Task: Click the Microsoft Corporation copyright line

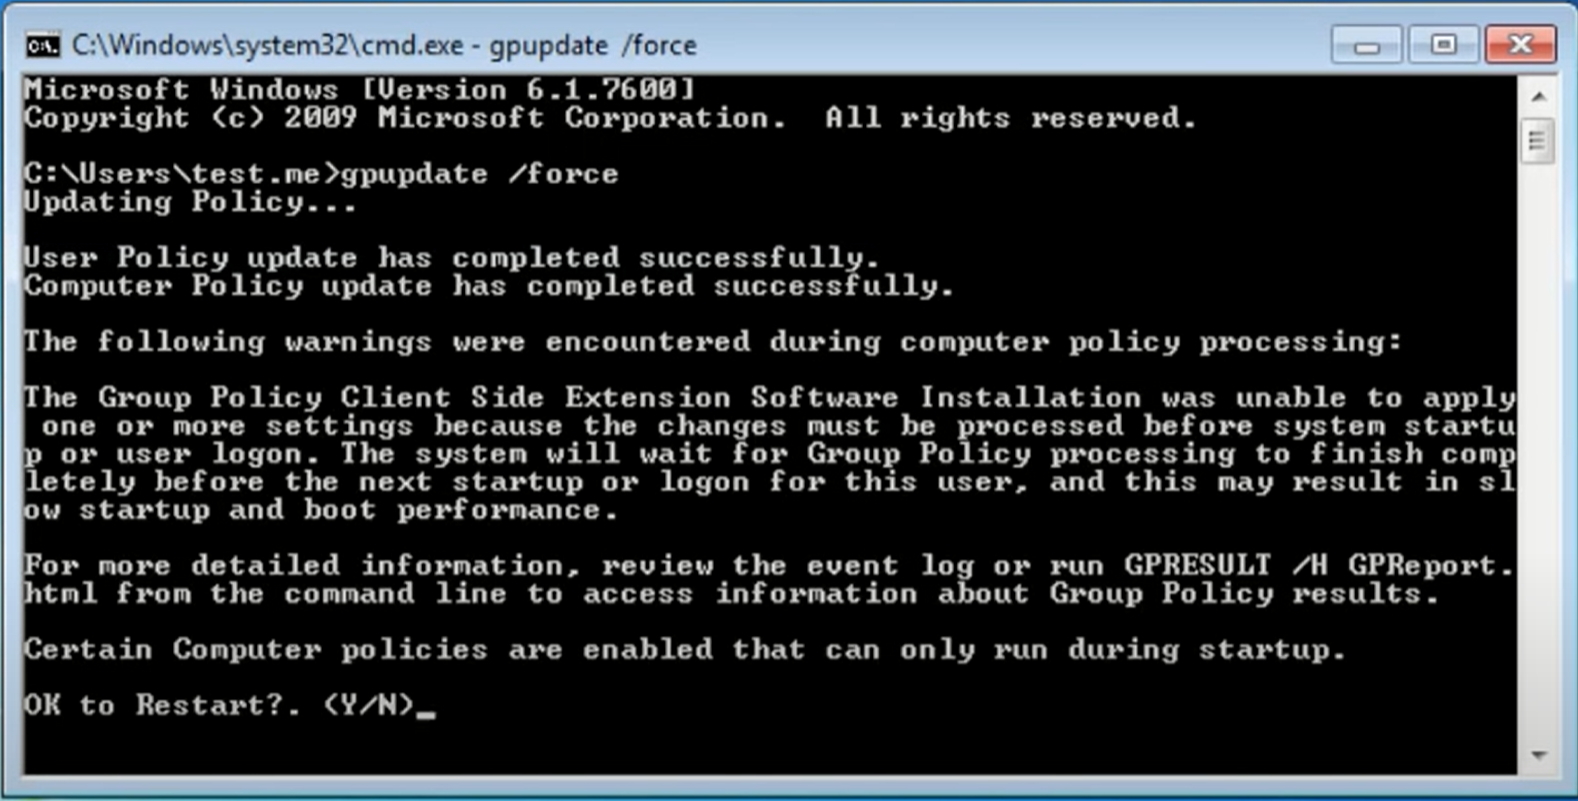Action: pos(610,118)
